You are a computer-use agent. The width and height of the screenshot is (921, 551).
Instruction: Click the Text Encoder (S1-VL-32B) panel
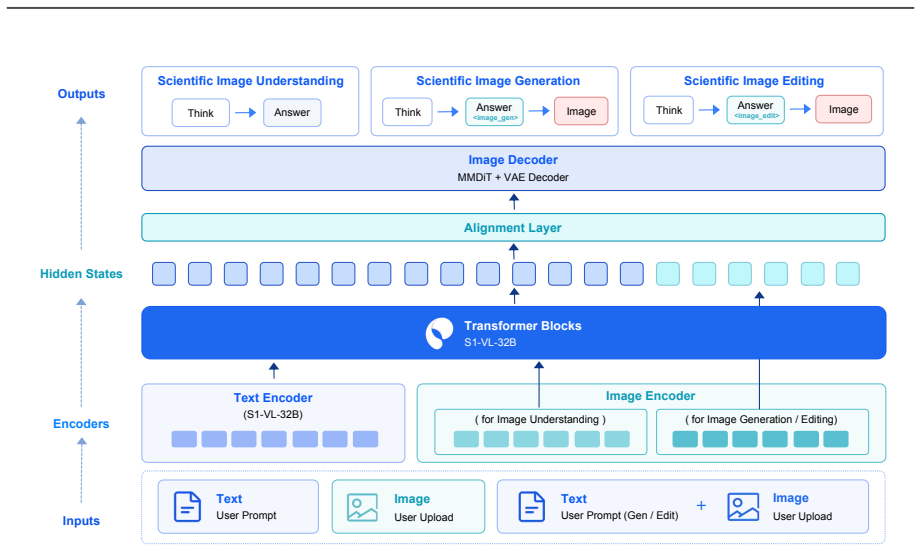coord(273,423)
